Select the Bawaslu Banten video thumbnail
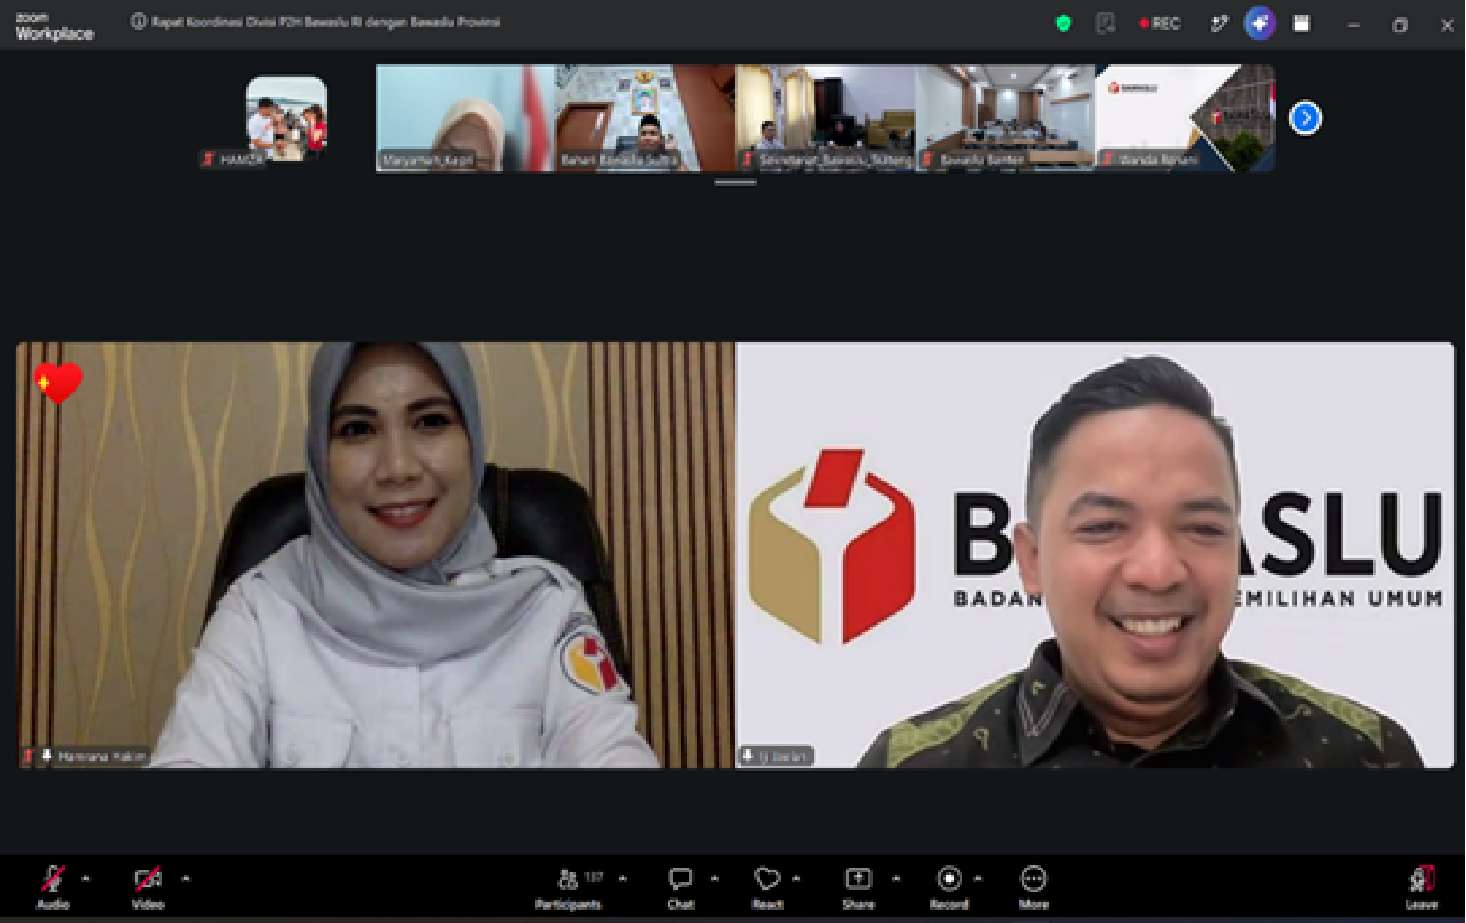The width and height of the screenshot is (1466, 923). click(1006, 118)
